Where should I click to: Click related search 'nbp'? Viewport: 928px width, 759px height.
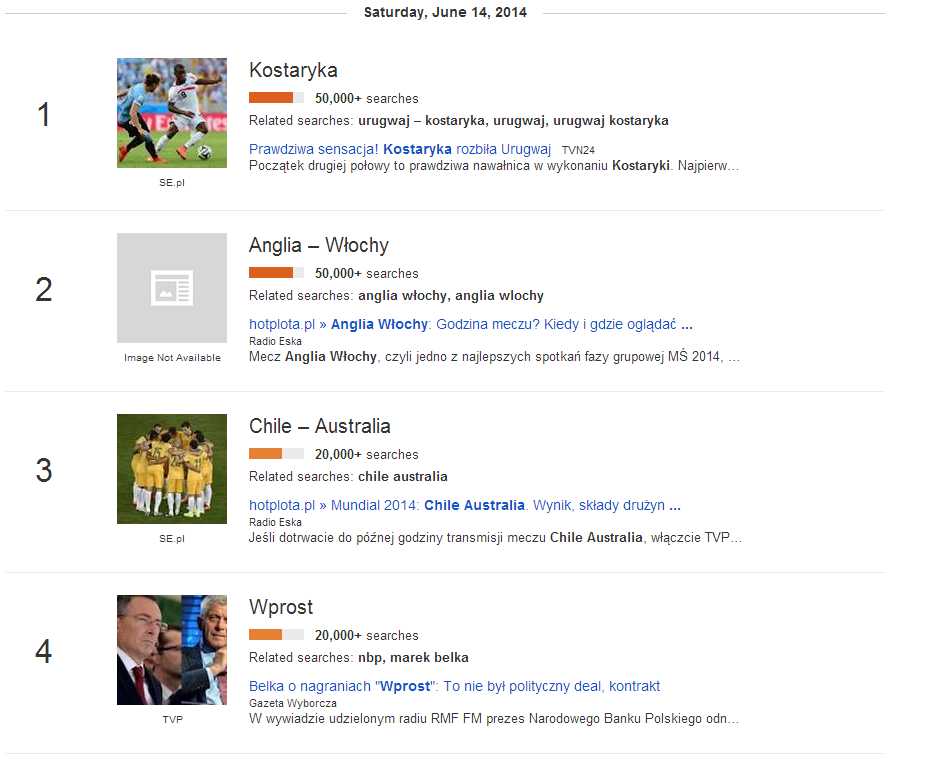(x=370, y=658)
